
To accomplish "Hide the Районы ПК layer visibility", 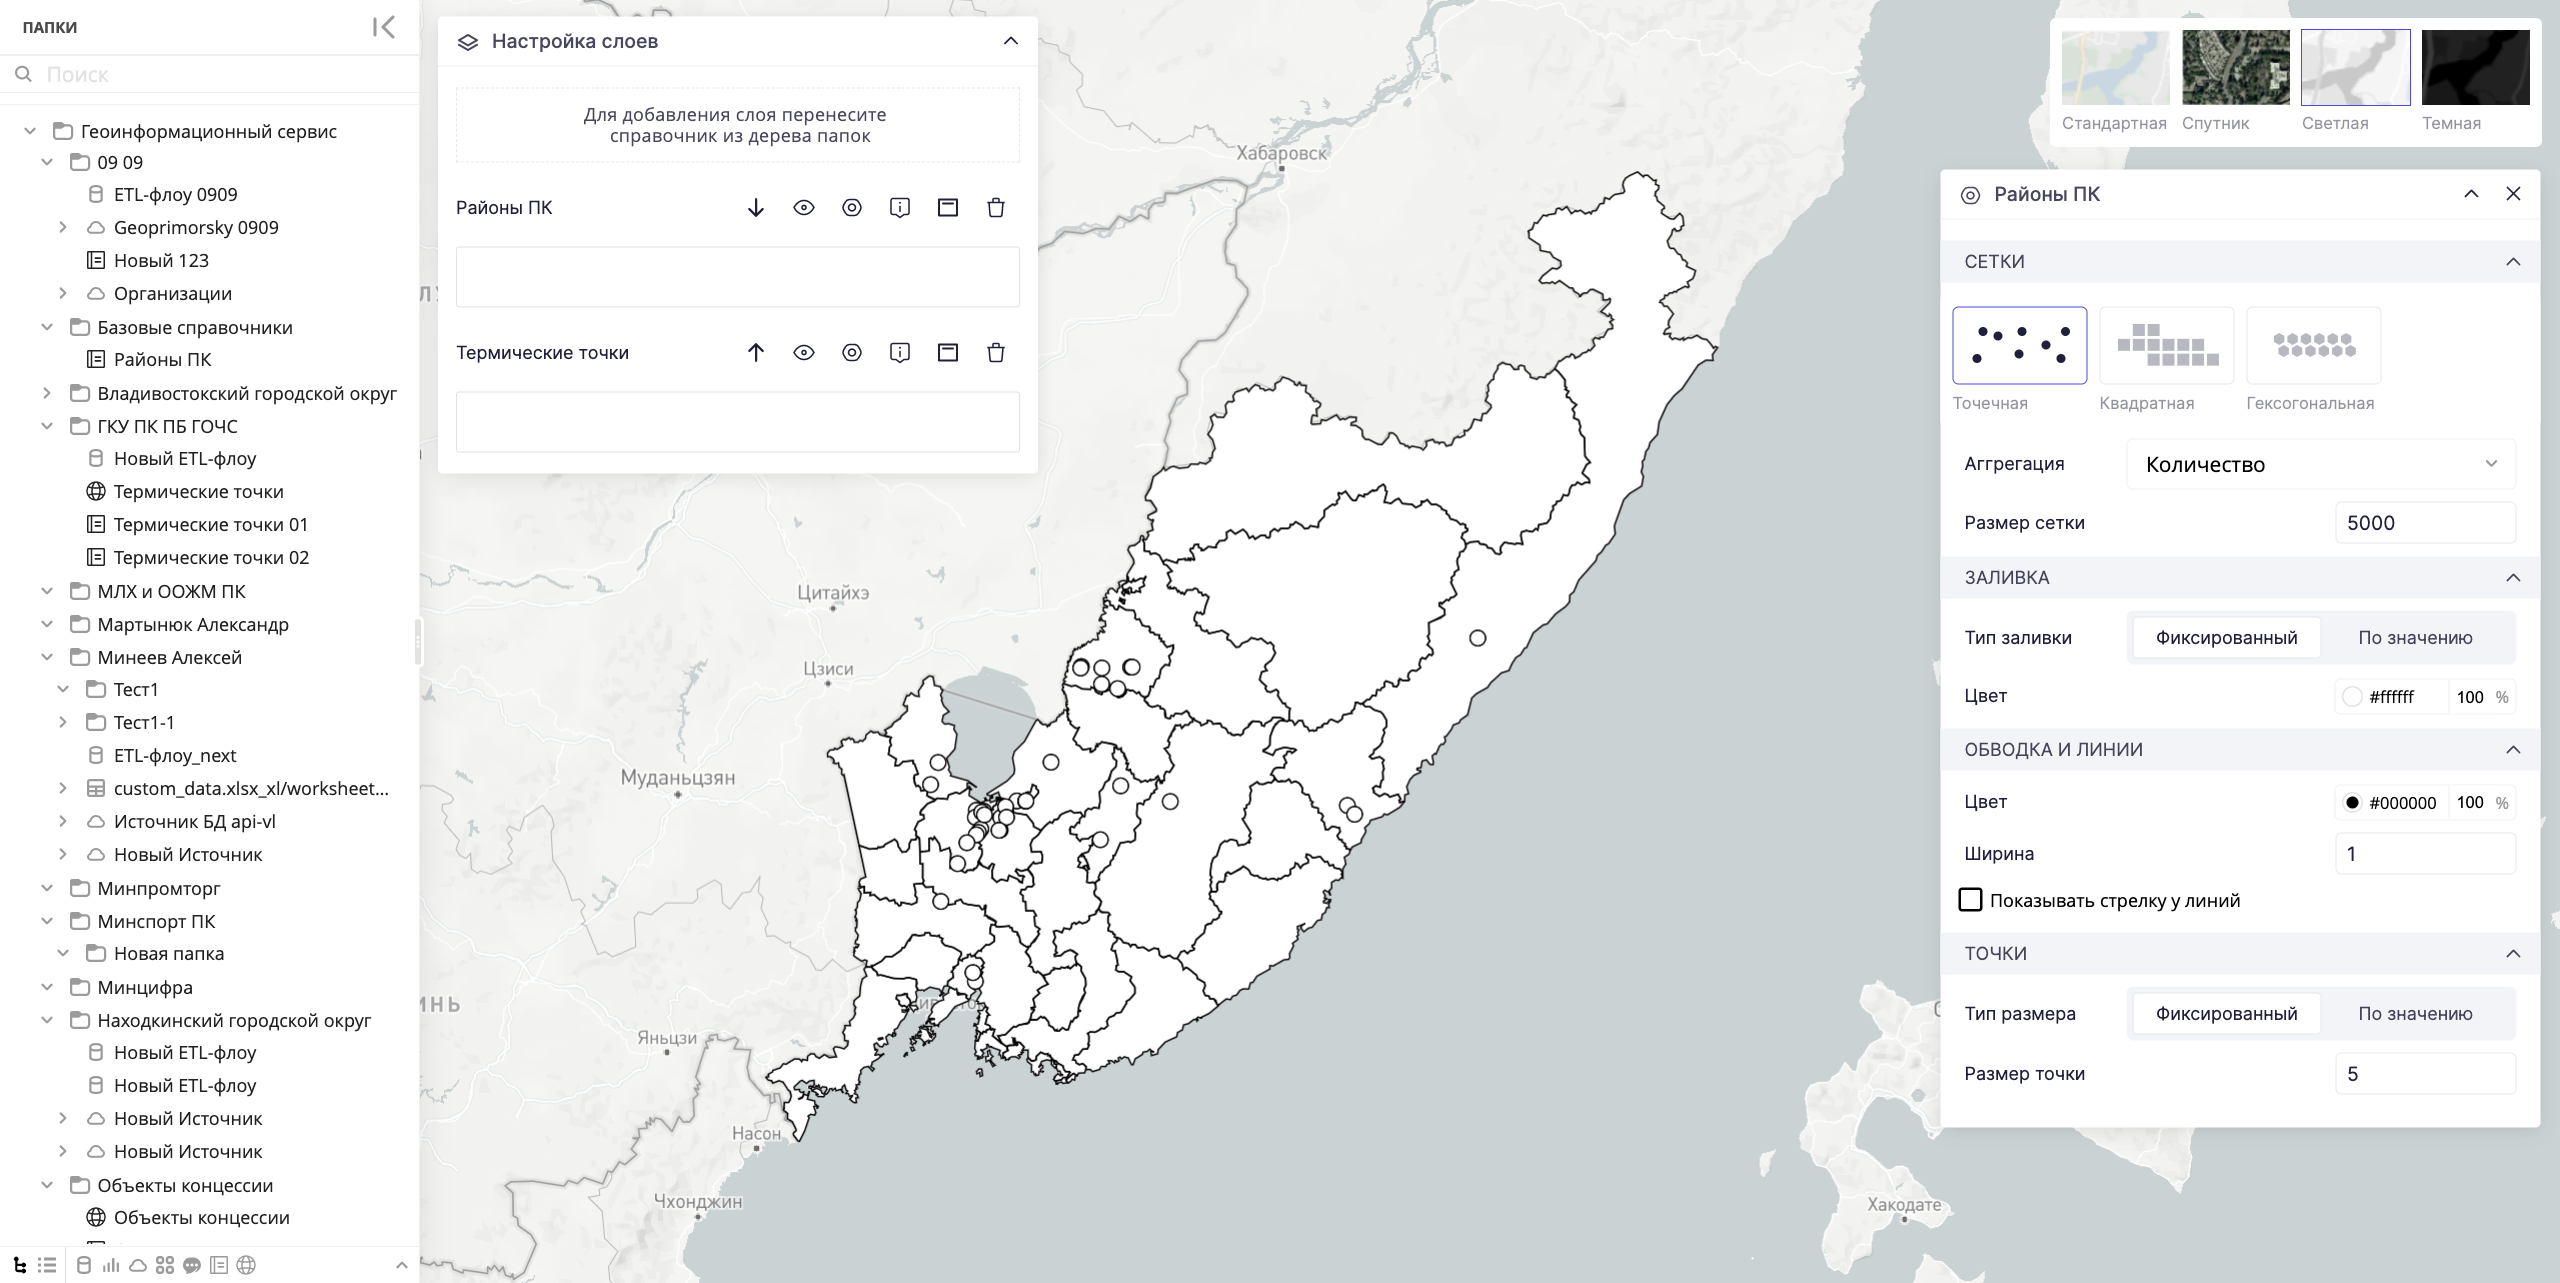I will [803, 208].
